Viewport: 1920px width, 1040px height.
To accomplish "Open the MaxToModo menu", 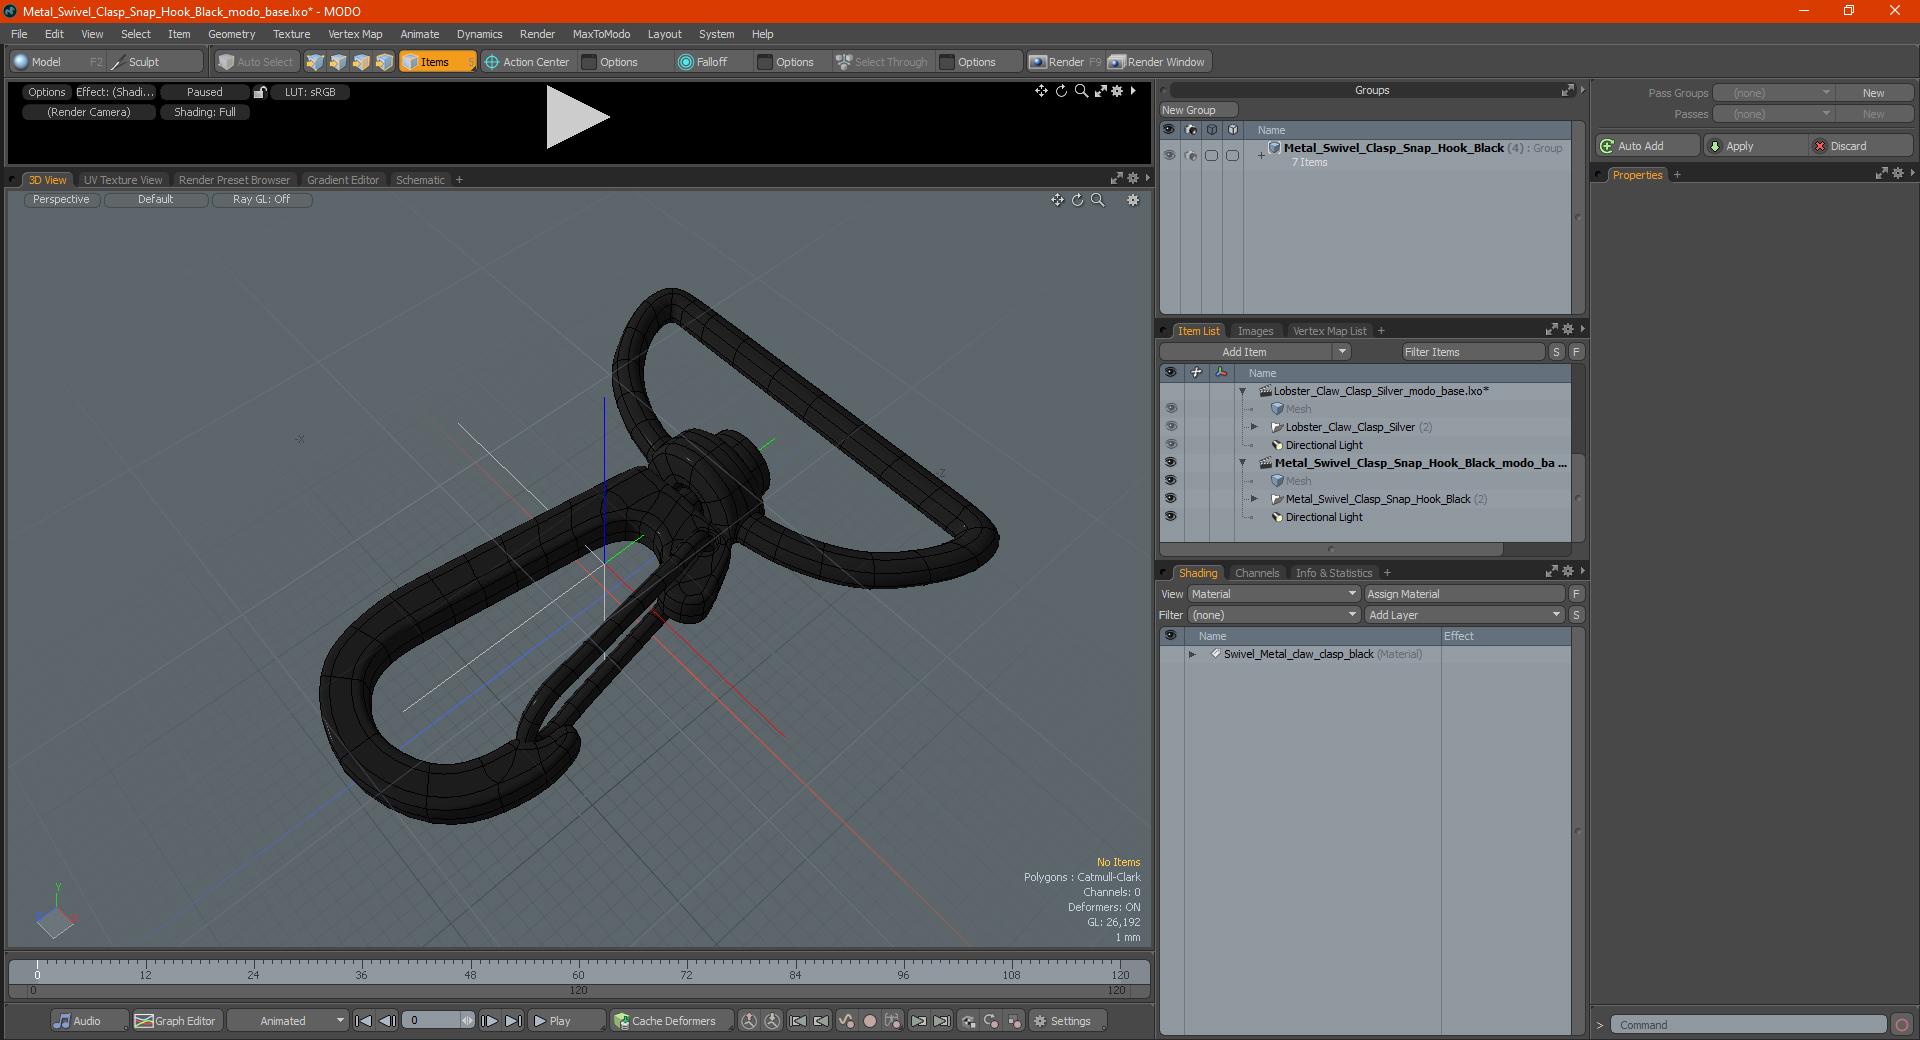I will 601,34.
